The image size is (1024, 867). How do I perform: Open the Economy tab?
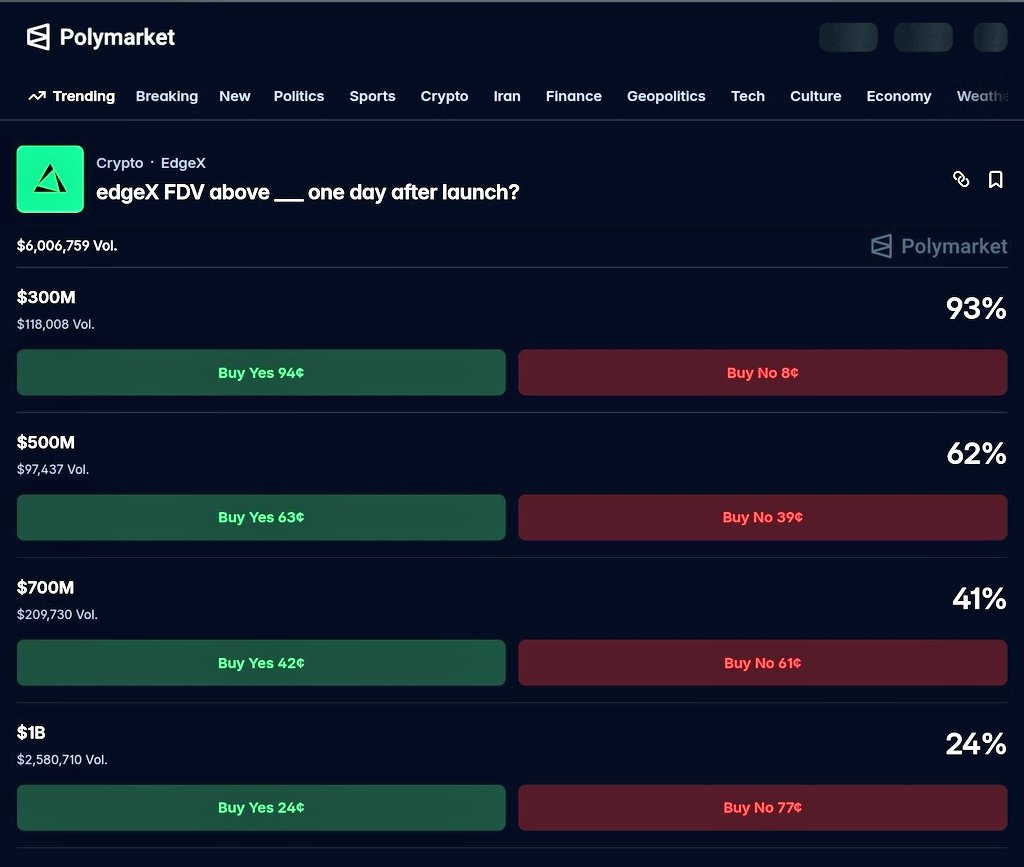point(899,96)
